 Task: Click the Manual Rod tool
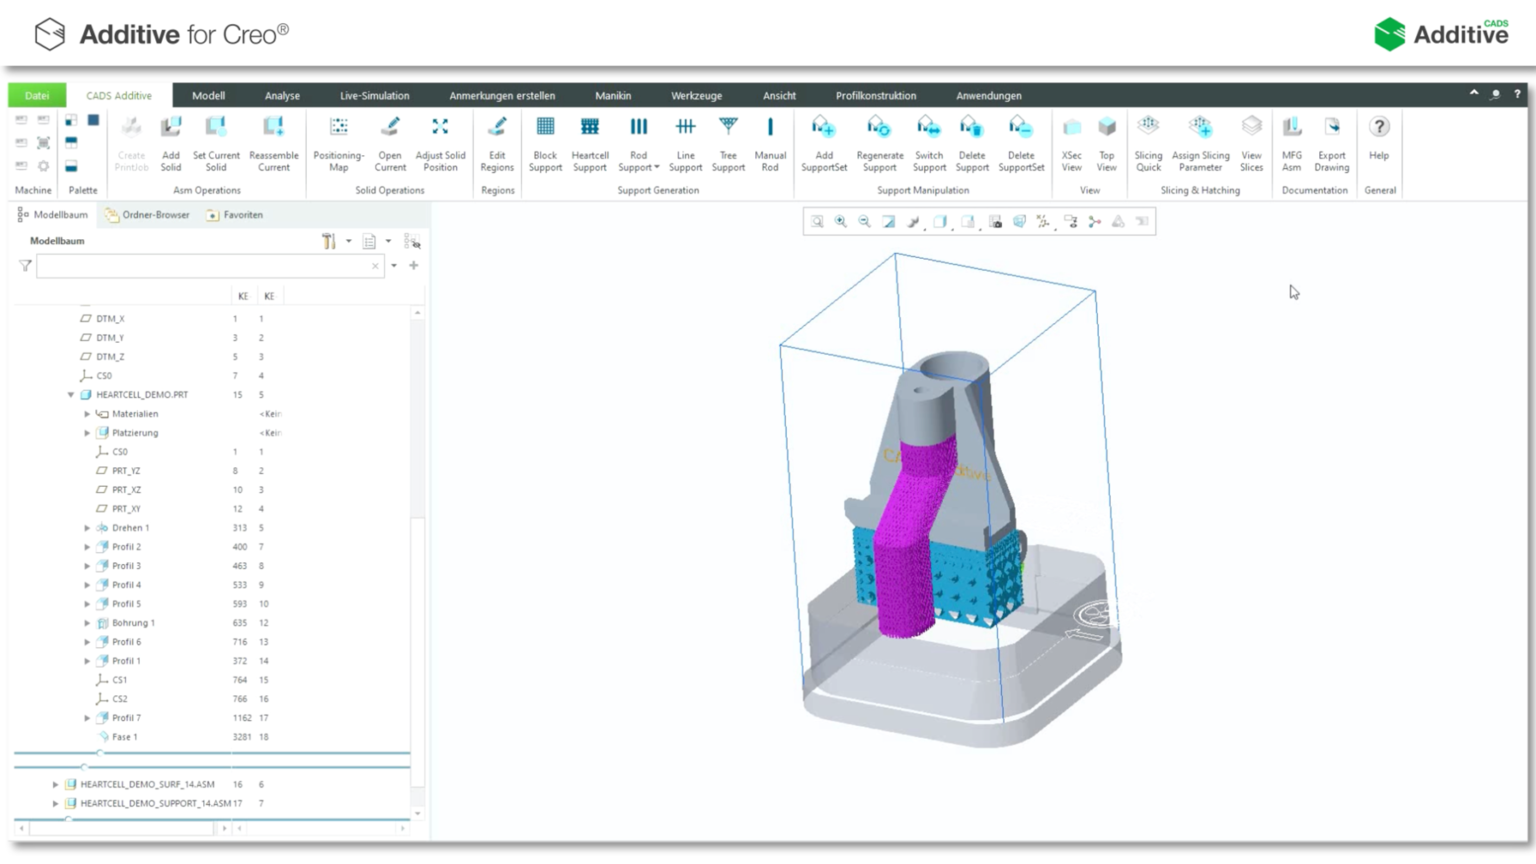coord(770,140)
